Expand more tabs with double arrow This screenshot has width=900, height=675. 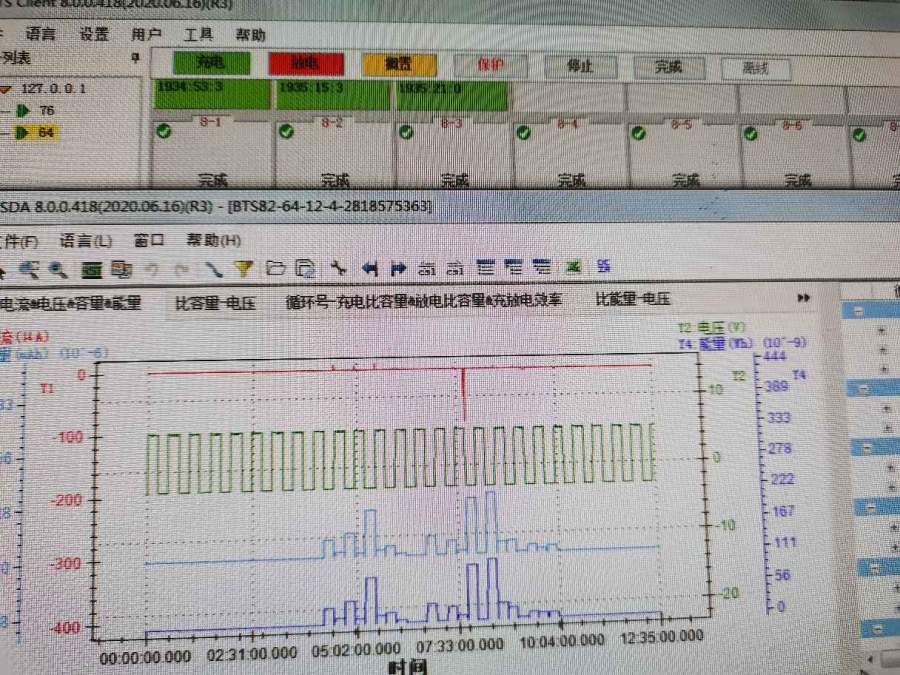click(803, 298)
